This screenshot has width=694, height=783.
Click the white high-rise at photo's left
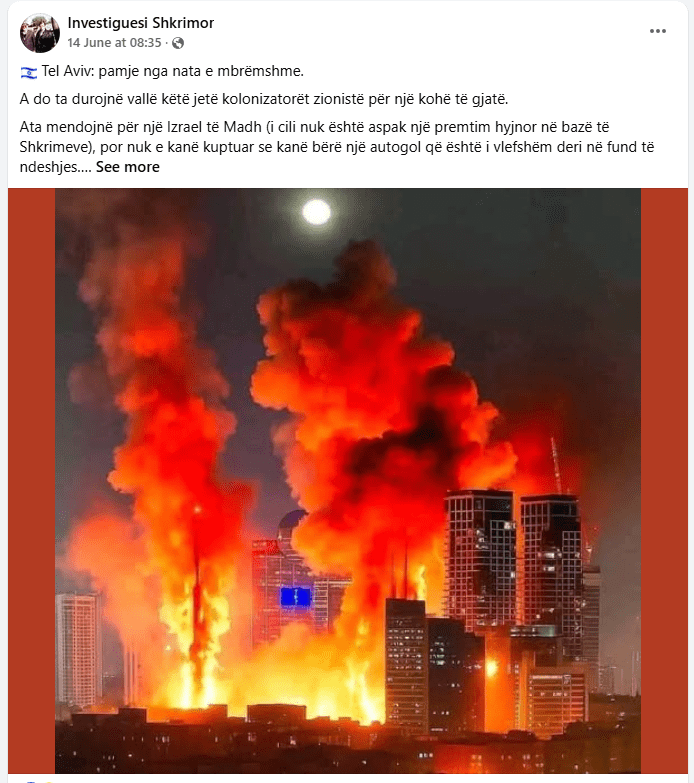[79, 648]
